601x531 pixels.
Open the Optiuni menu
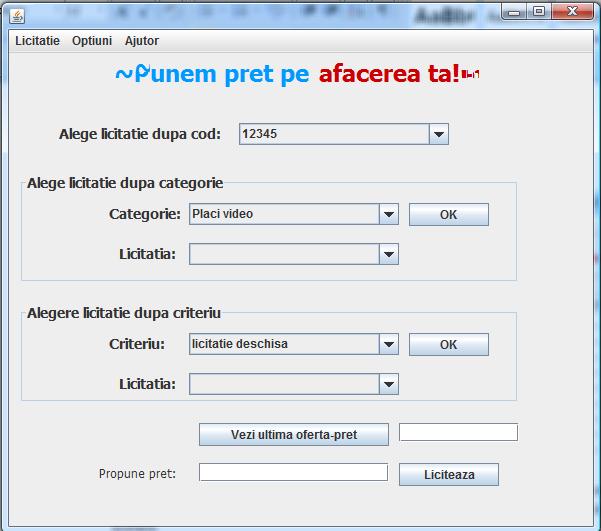[x=92, y=41]
